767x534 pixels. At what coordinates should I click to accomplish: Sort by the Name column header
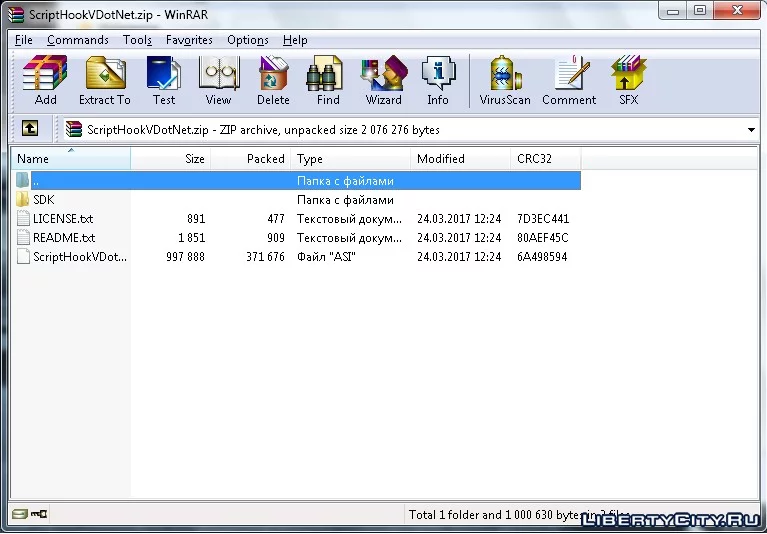click(71, 158)
